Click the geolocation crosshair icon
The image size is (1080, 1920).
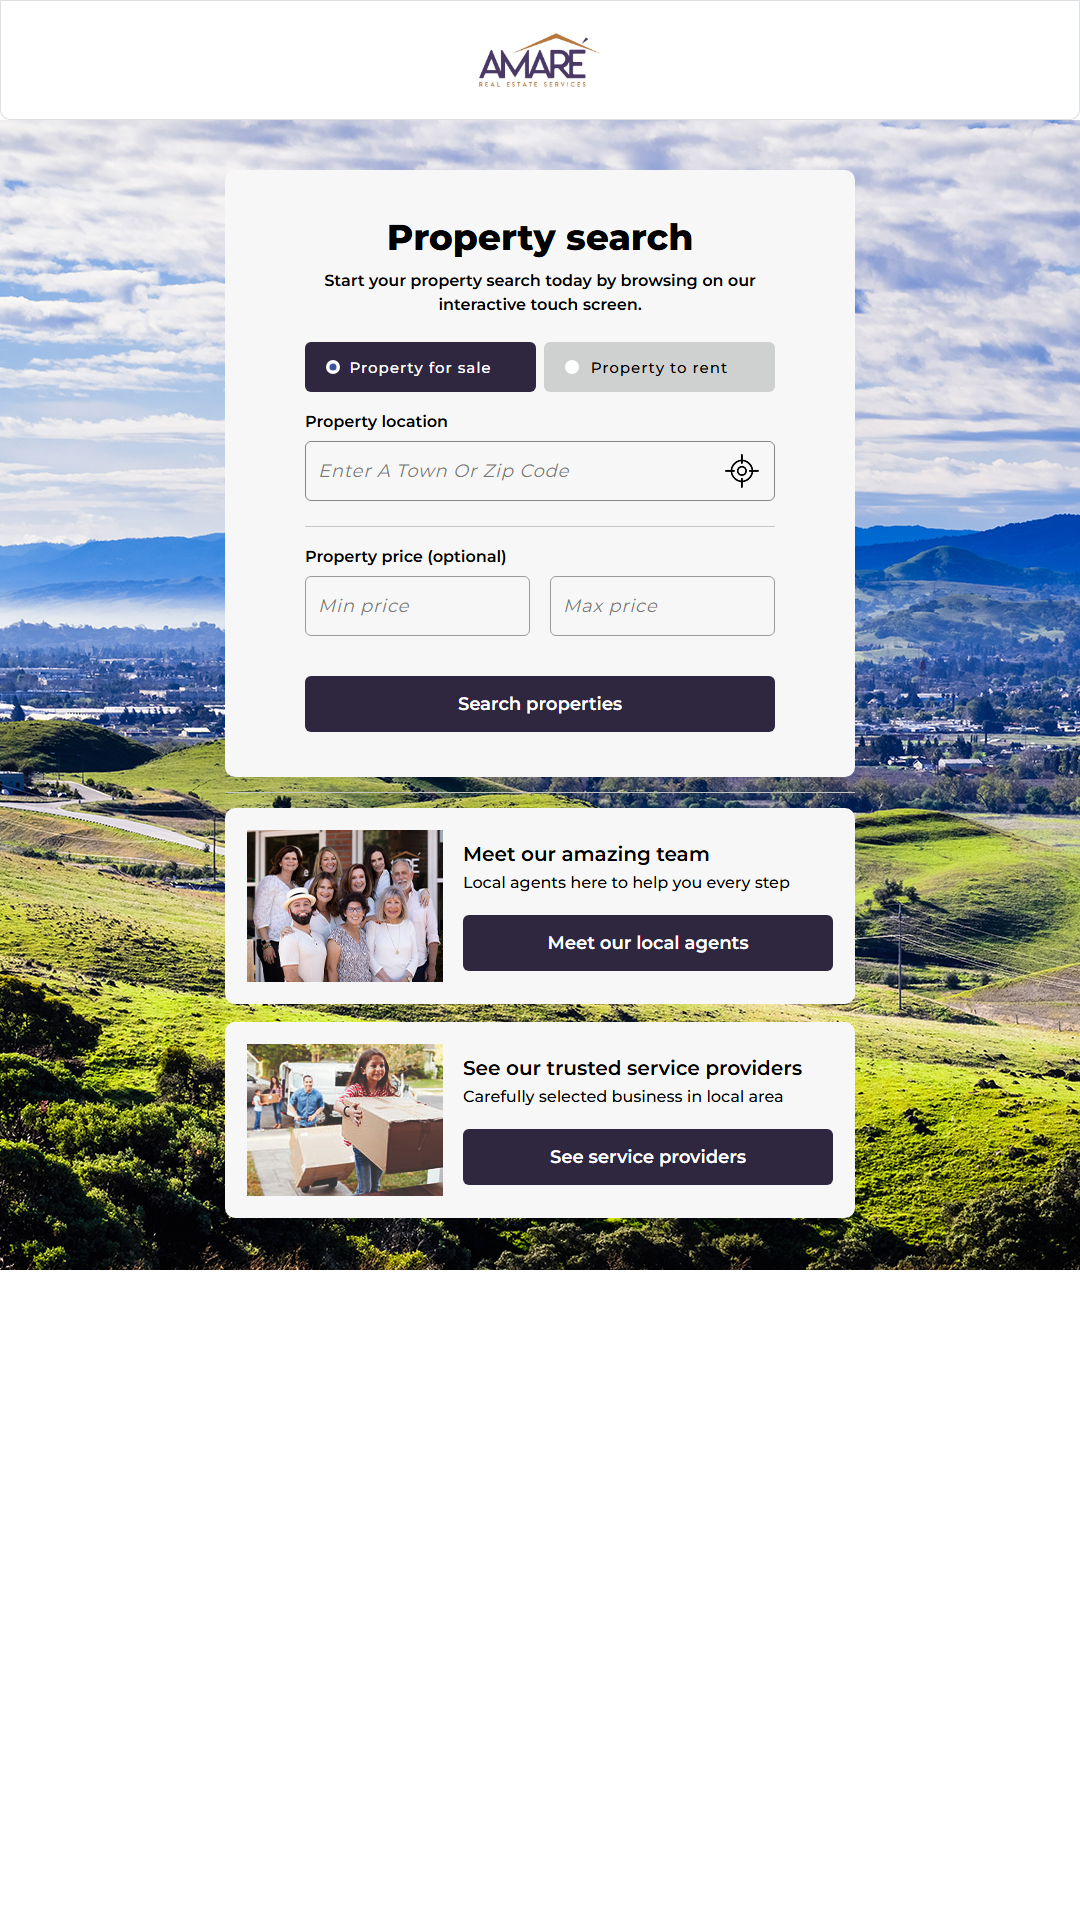coord(742,471)
